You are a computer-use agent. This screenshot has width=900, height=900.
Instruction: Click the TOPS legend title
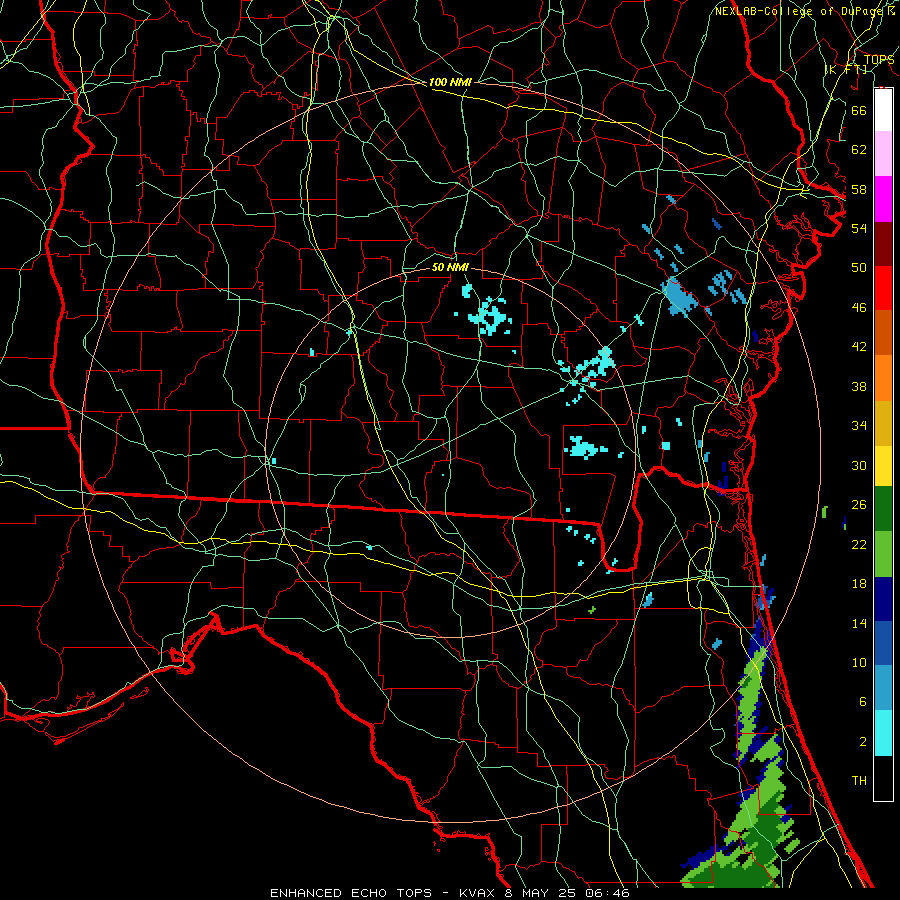879,59
